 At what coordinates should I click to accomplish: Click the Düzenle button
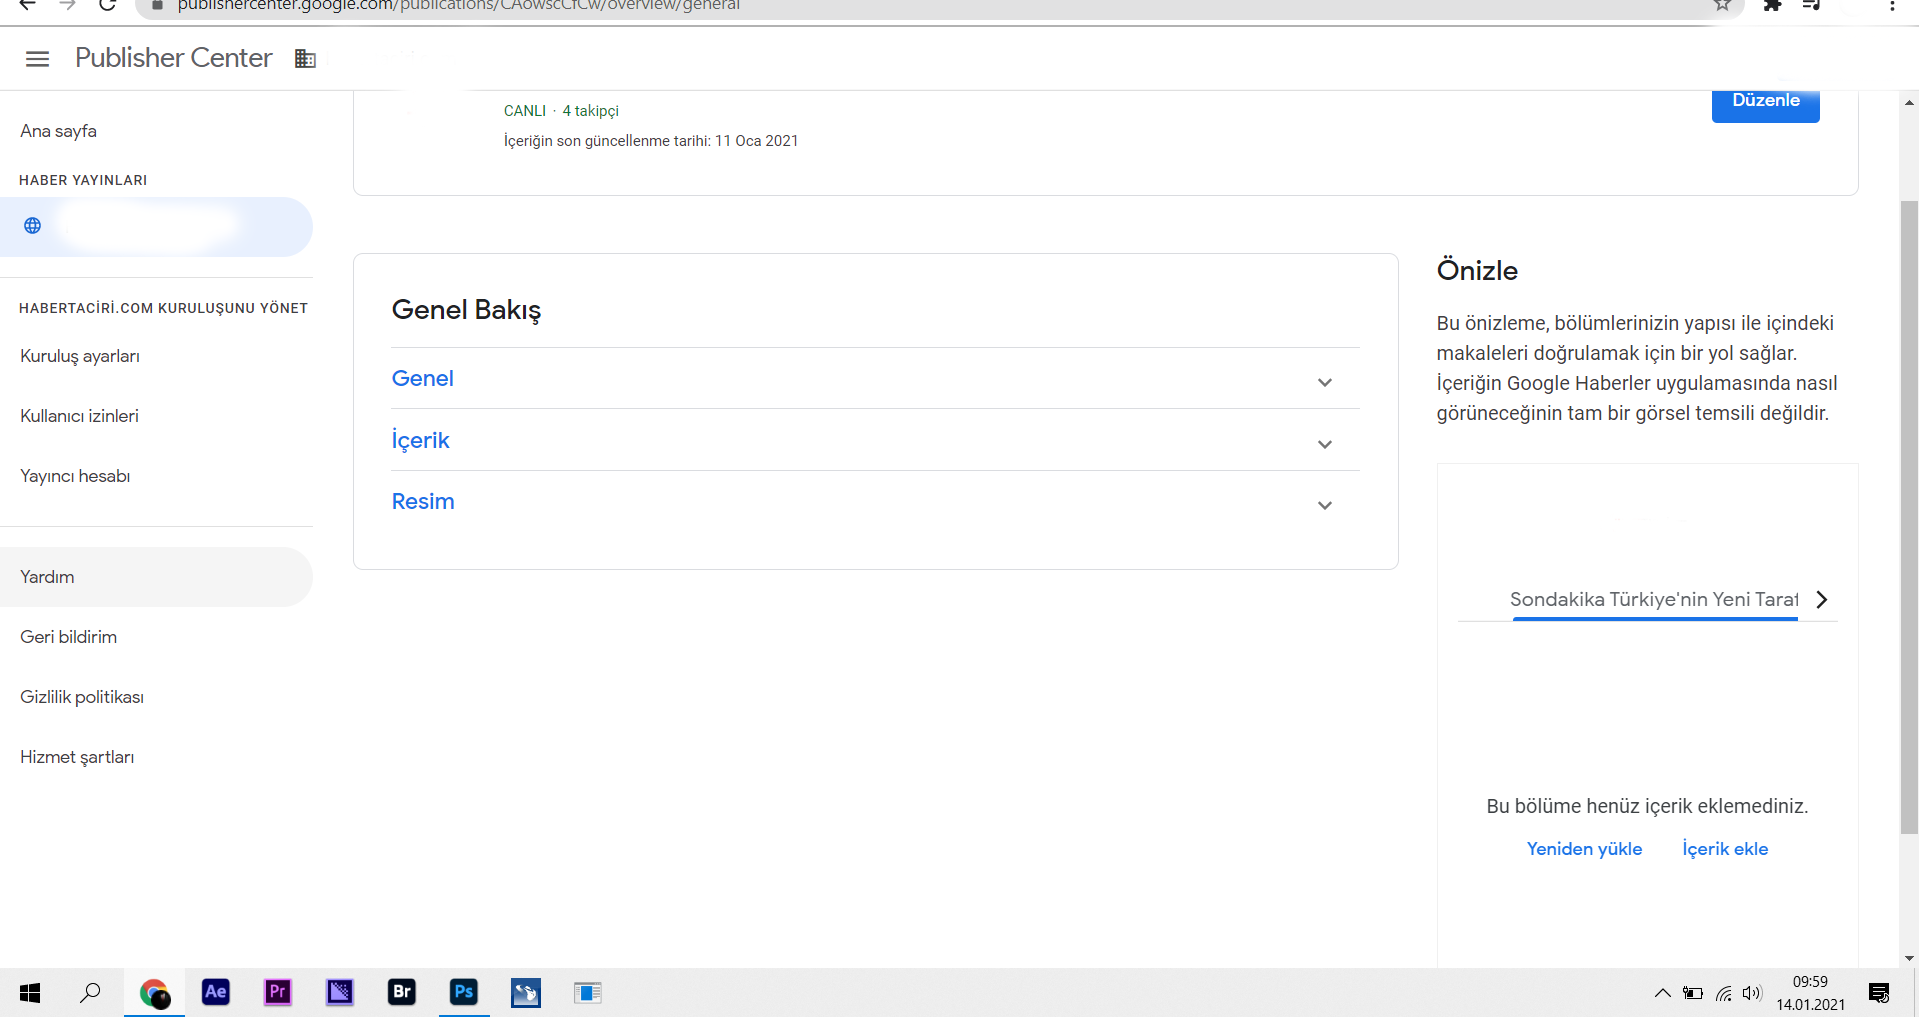pos(1765,103)
